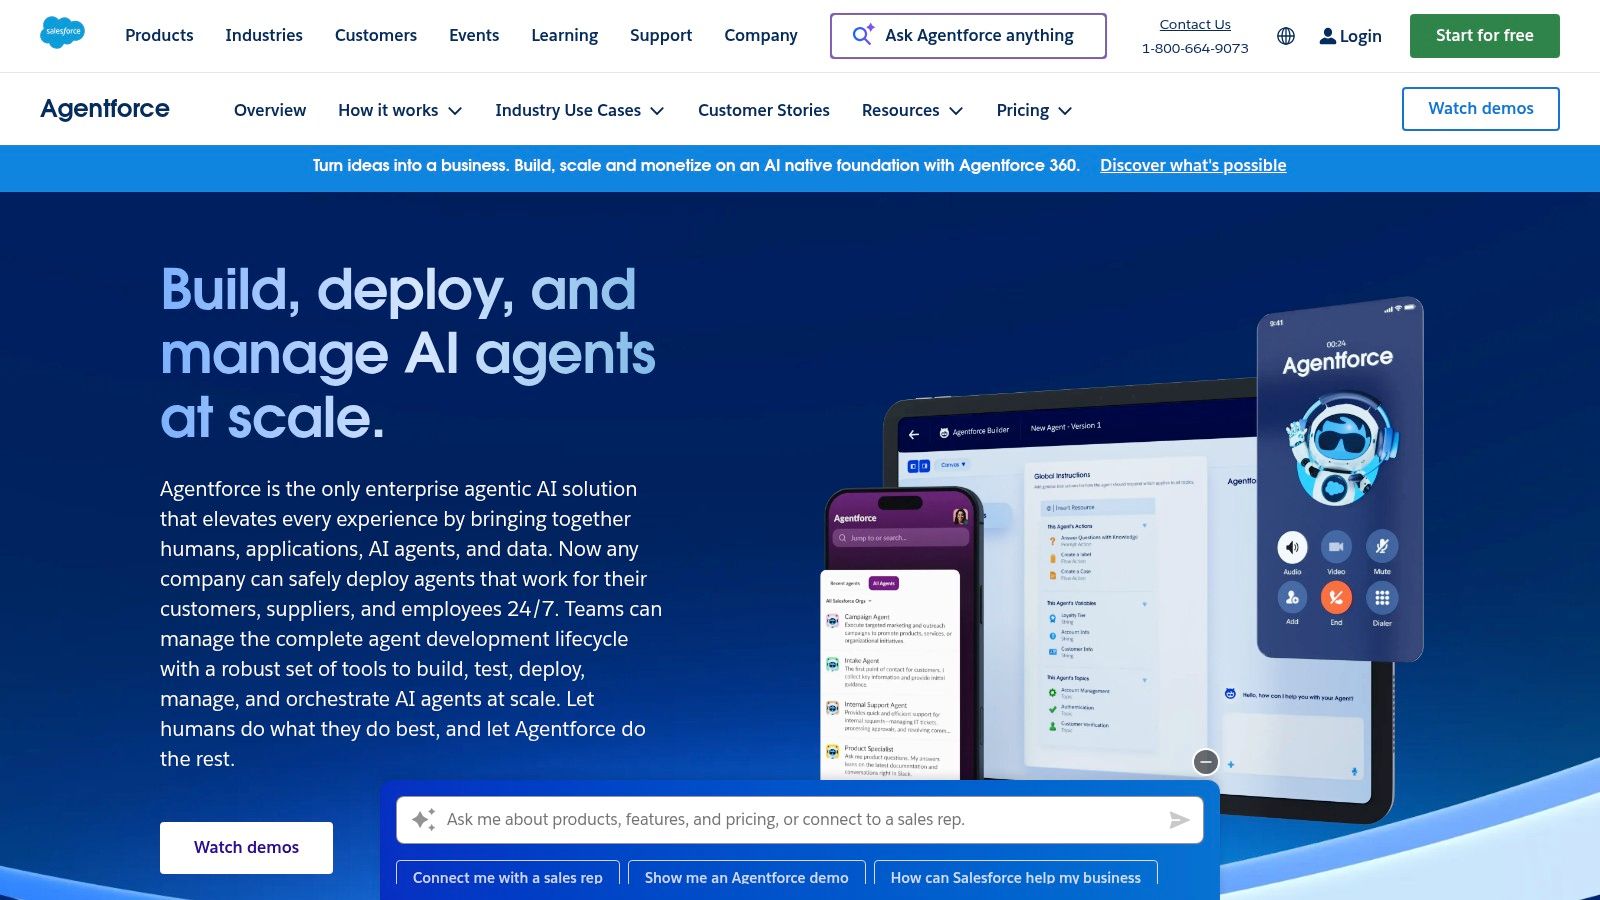Select Customer Stories in the Agentforce navigation
Screen dimensions: 1600x900
763,110
